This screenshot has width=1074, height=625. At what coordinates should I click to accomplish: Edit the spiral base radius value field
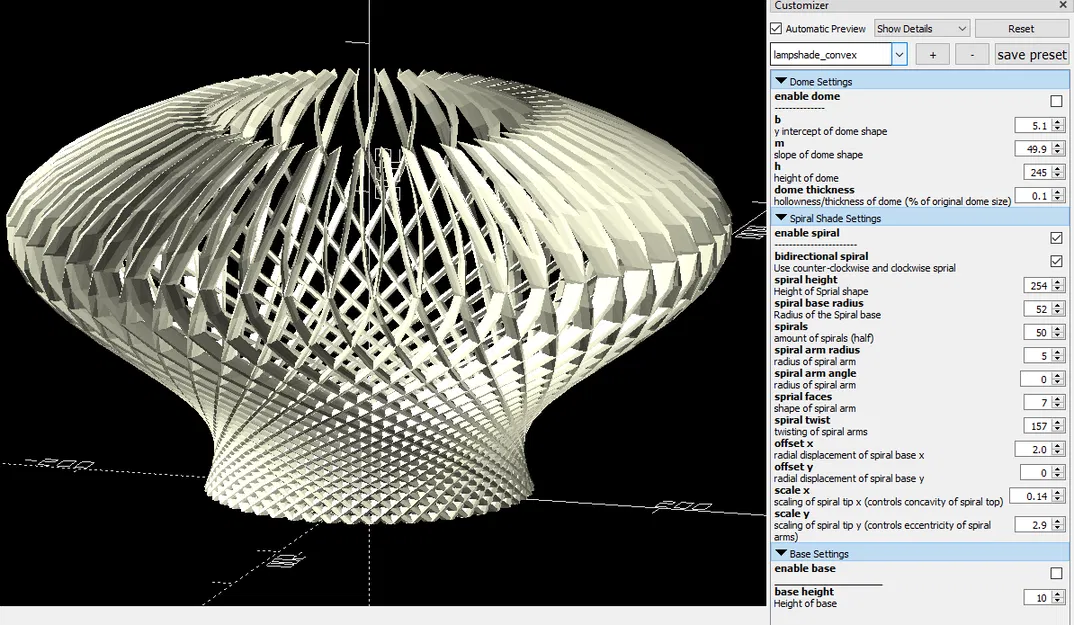1038,308
